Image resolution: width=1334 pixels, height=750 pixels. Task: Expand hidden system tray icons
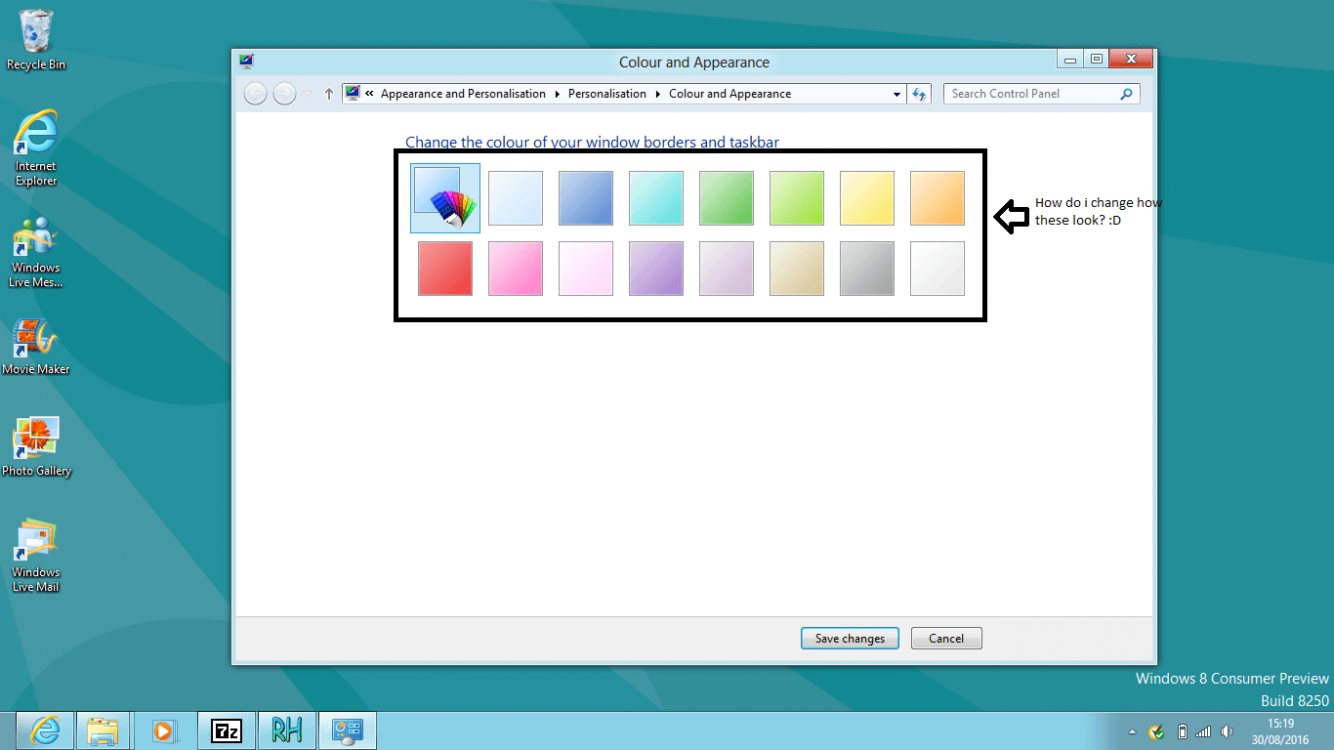click(1131, 731)
